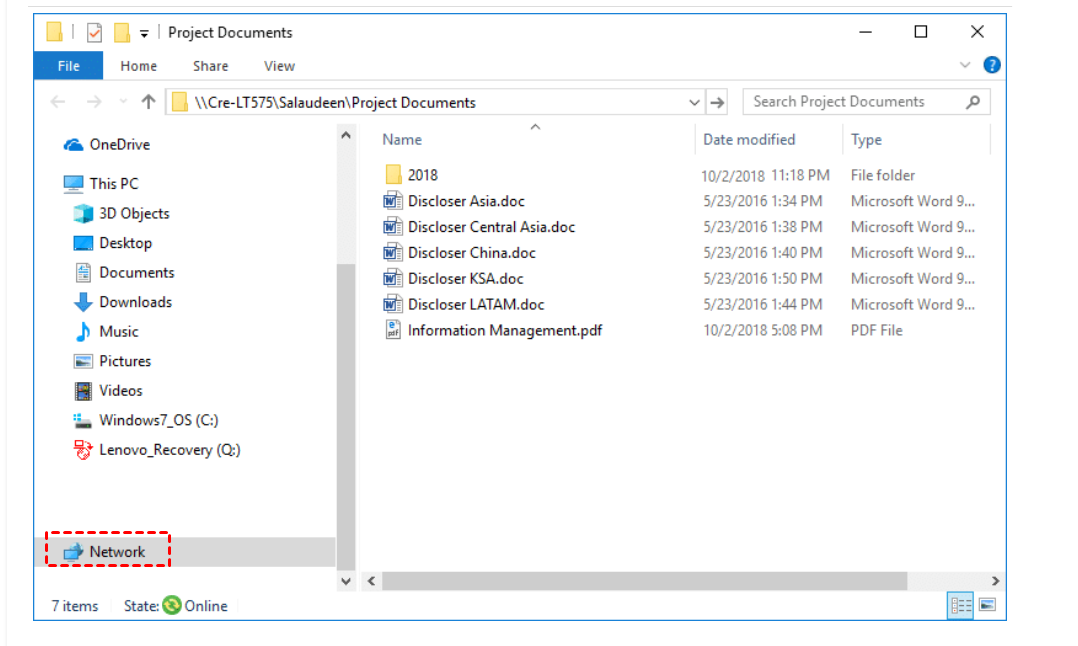Click Lenovo_Recovery (Q:) drive
The image size is (1078, 646).
point(169,450)
